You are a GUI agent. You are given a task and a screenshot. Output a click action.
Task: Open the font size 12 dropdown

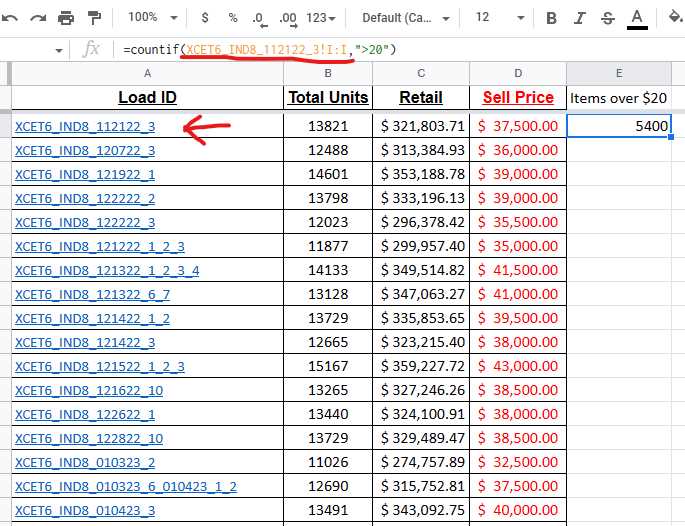(x=500, y=17)
